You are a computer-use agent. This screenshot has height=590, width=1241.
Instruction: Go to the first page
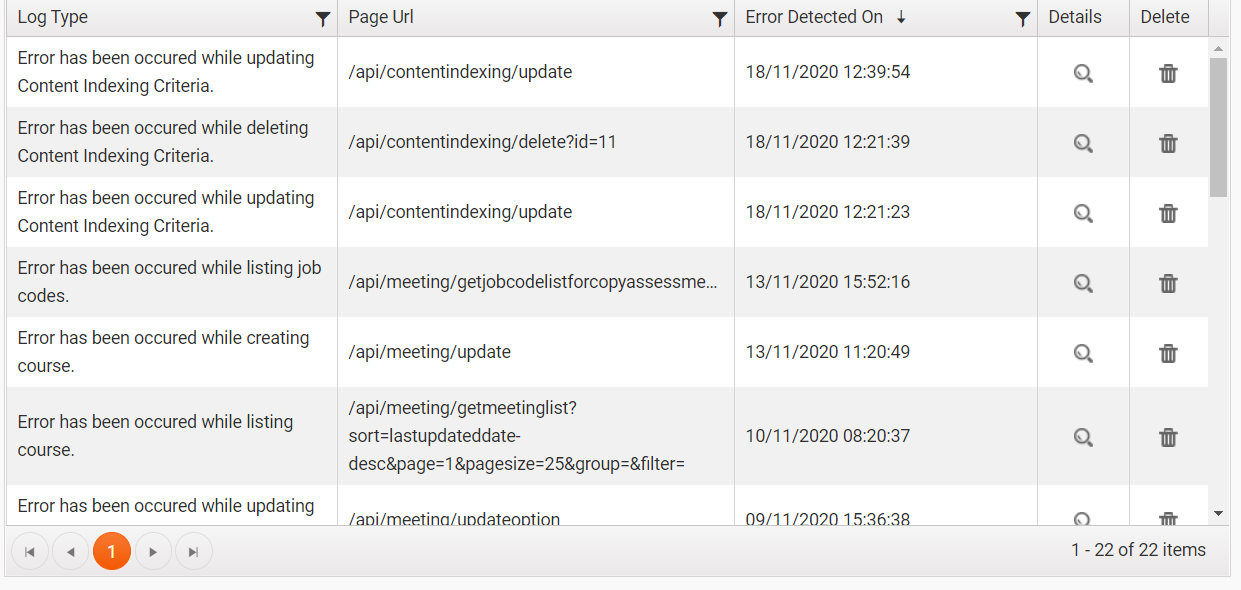pos(30,551)
